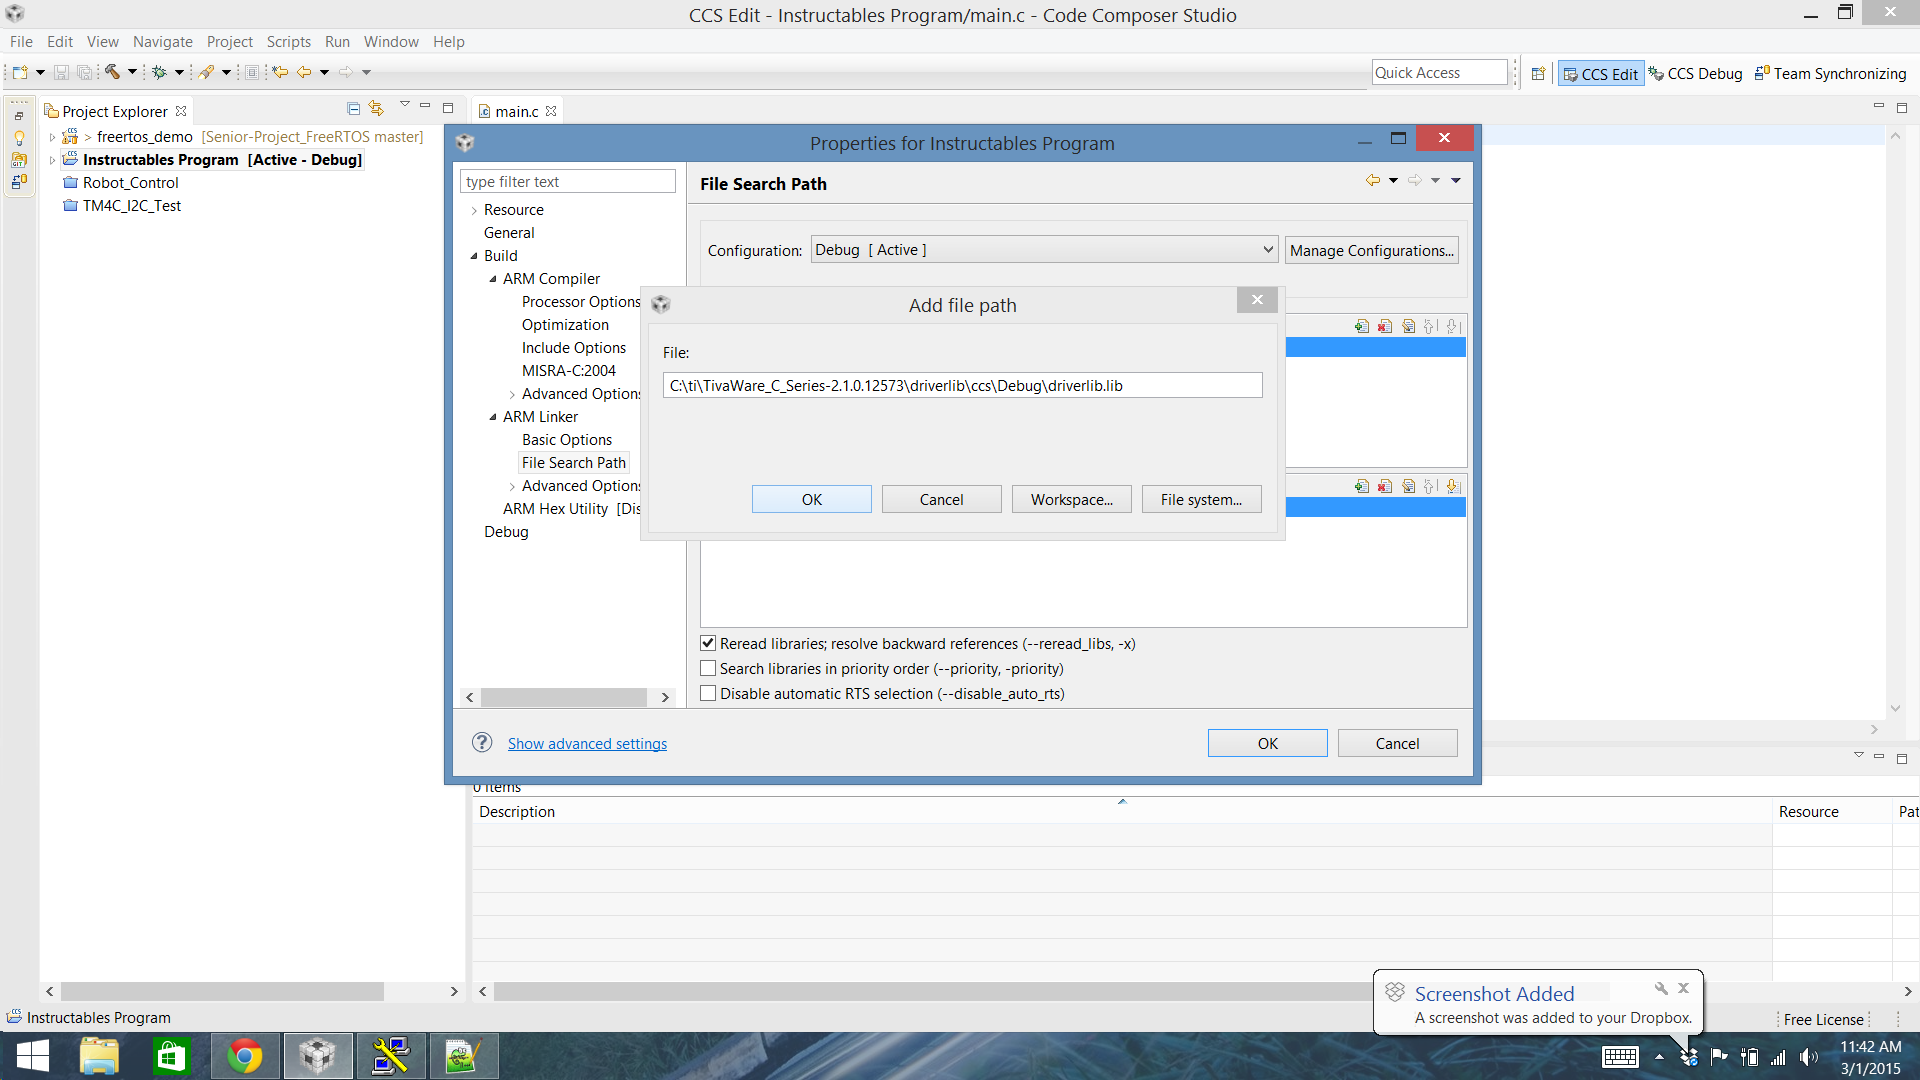Click the Link with Editor icon in Project Explorer
This screenshot has width=1920, height=1080.
376,108
